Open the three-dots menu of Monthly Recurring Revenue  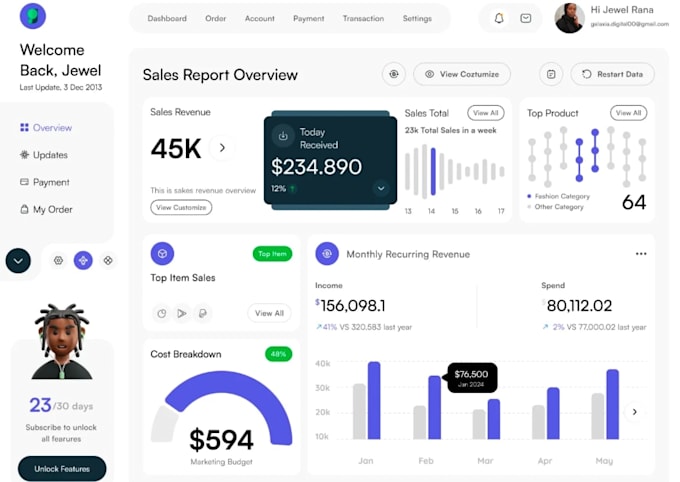point(641,254)
